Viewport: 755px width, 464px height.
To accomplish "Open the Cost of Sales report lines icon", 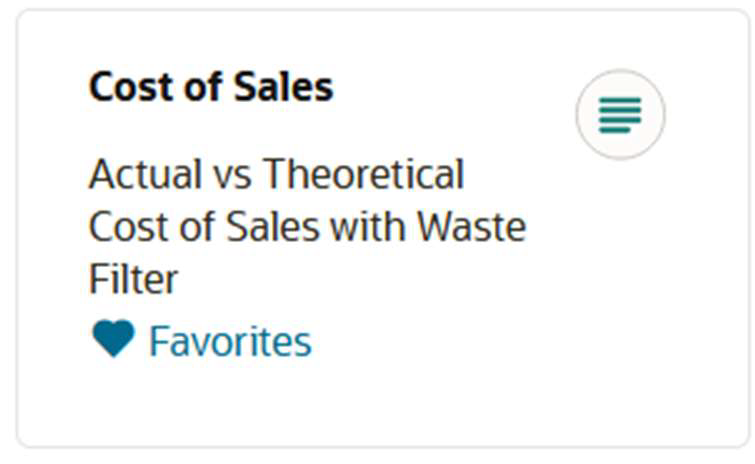I will coord(620,115).
